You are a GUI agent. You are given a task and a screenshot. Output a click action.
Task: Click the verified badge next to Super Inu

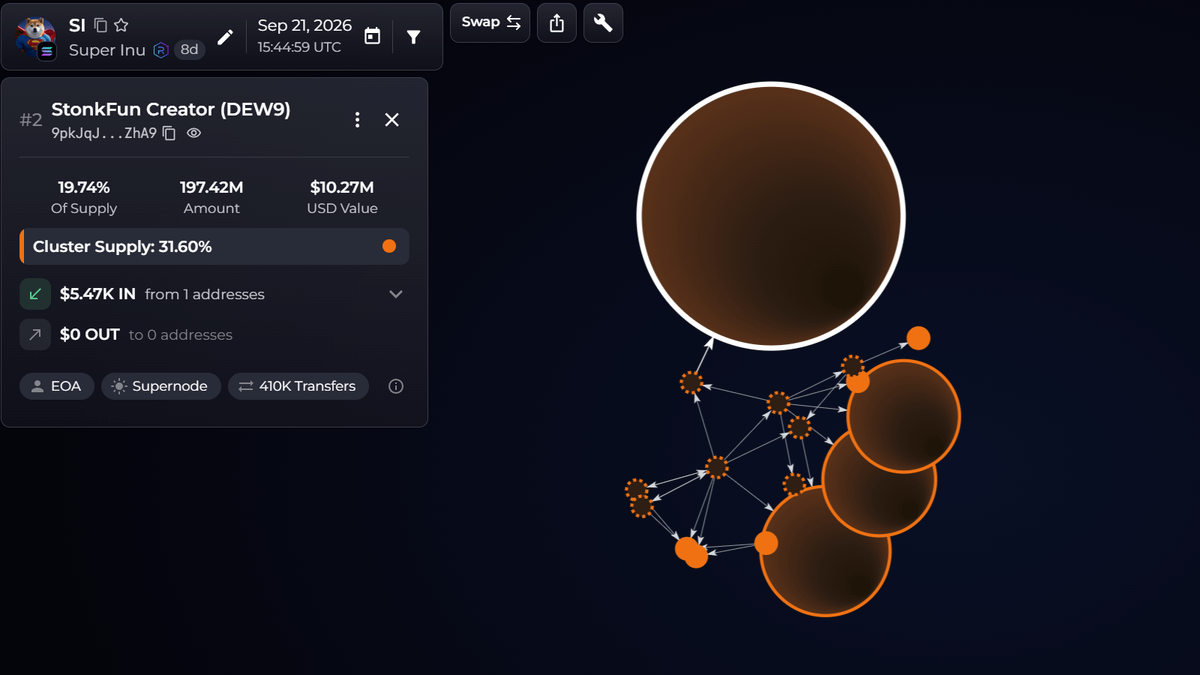[161, 50]
